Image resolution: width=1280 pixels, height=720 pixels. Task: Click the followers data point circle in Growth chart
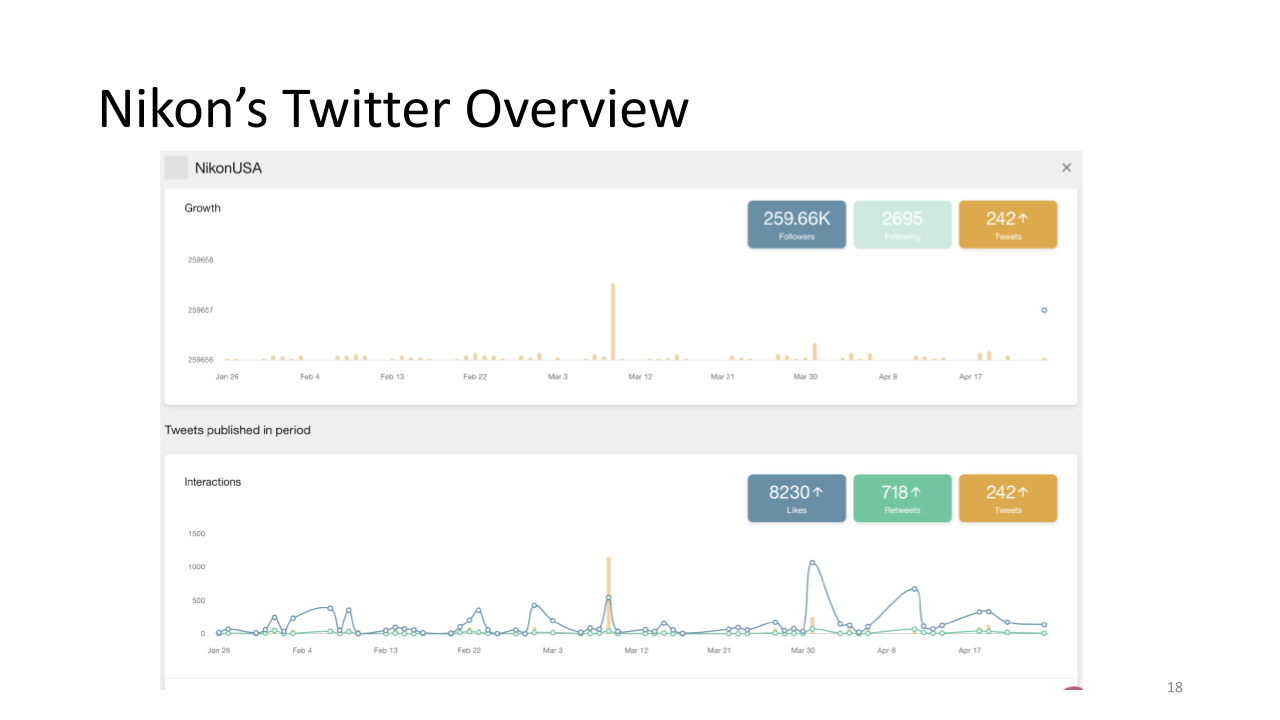pos(1044,310)
